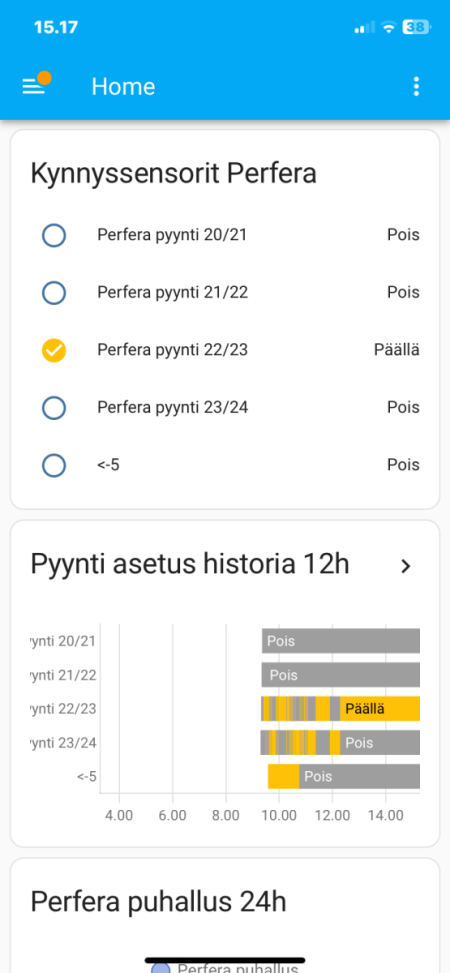
Task: Click the yellow Päällä bar in the history chart
Action: click(x=380, y=709)
